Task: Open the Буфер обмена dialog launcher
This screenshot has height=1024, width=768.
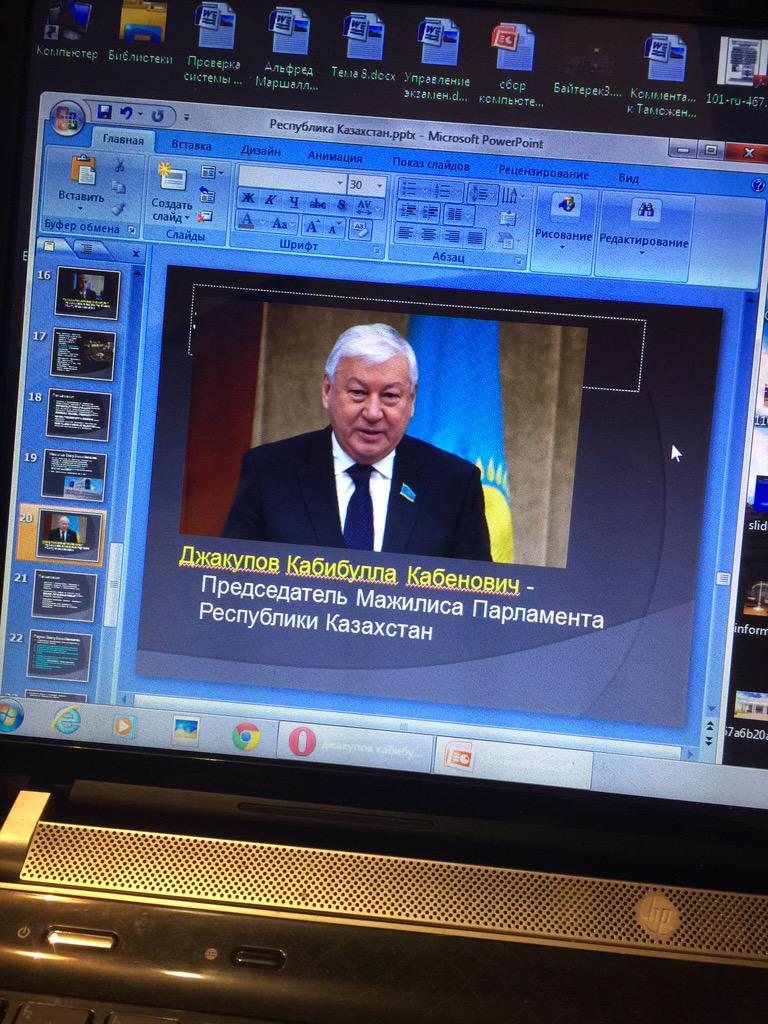Action: [x=131, y=230]
